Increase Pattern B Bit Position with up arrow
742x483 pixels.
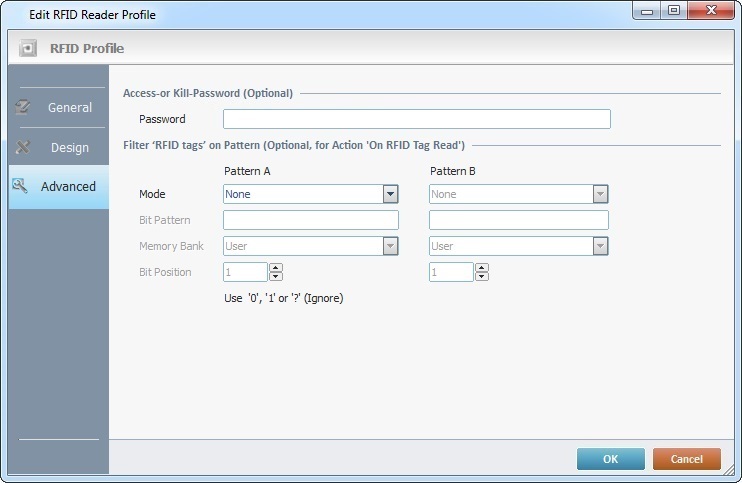482,267
